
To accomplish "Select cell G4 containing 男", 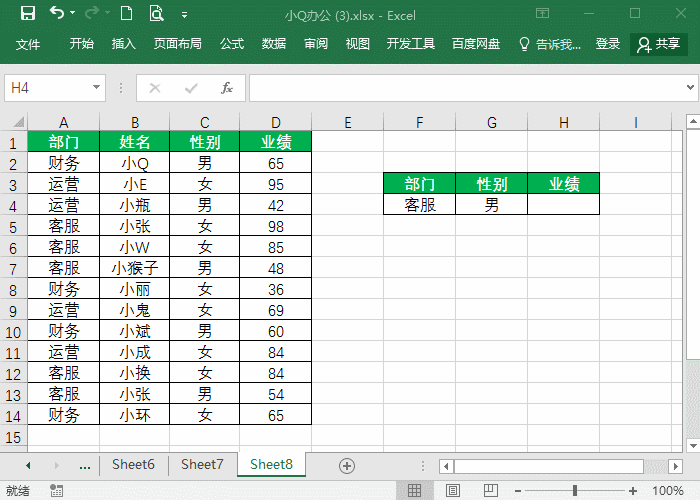I will (491, 205).
